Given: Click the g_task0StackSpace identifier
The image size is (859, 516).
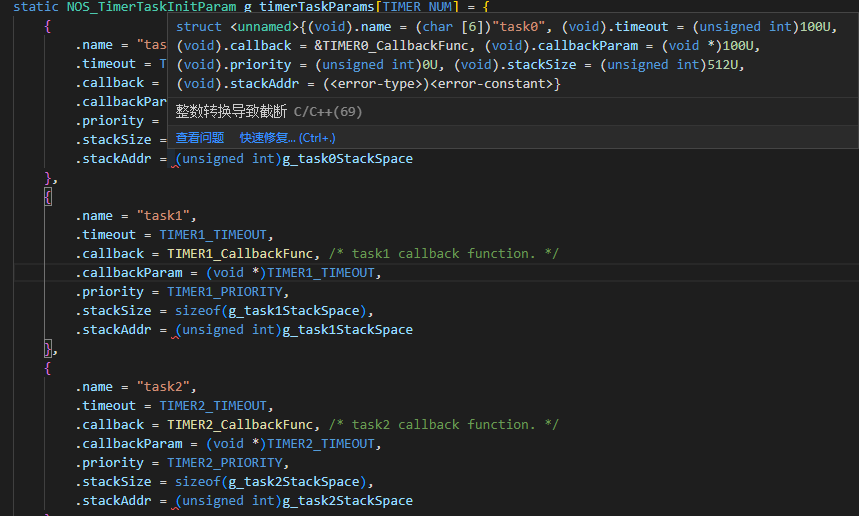Looking at the screenshot, I should click(347, 159).
